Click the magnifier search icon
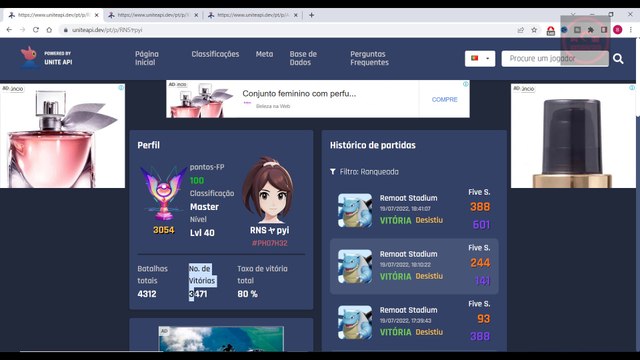 (x=618, y=59)
